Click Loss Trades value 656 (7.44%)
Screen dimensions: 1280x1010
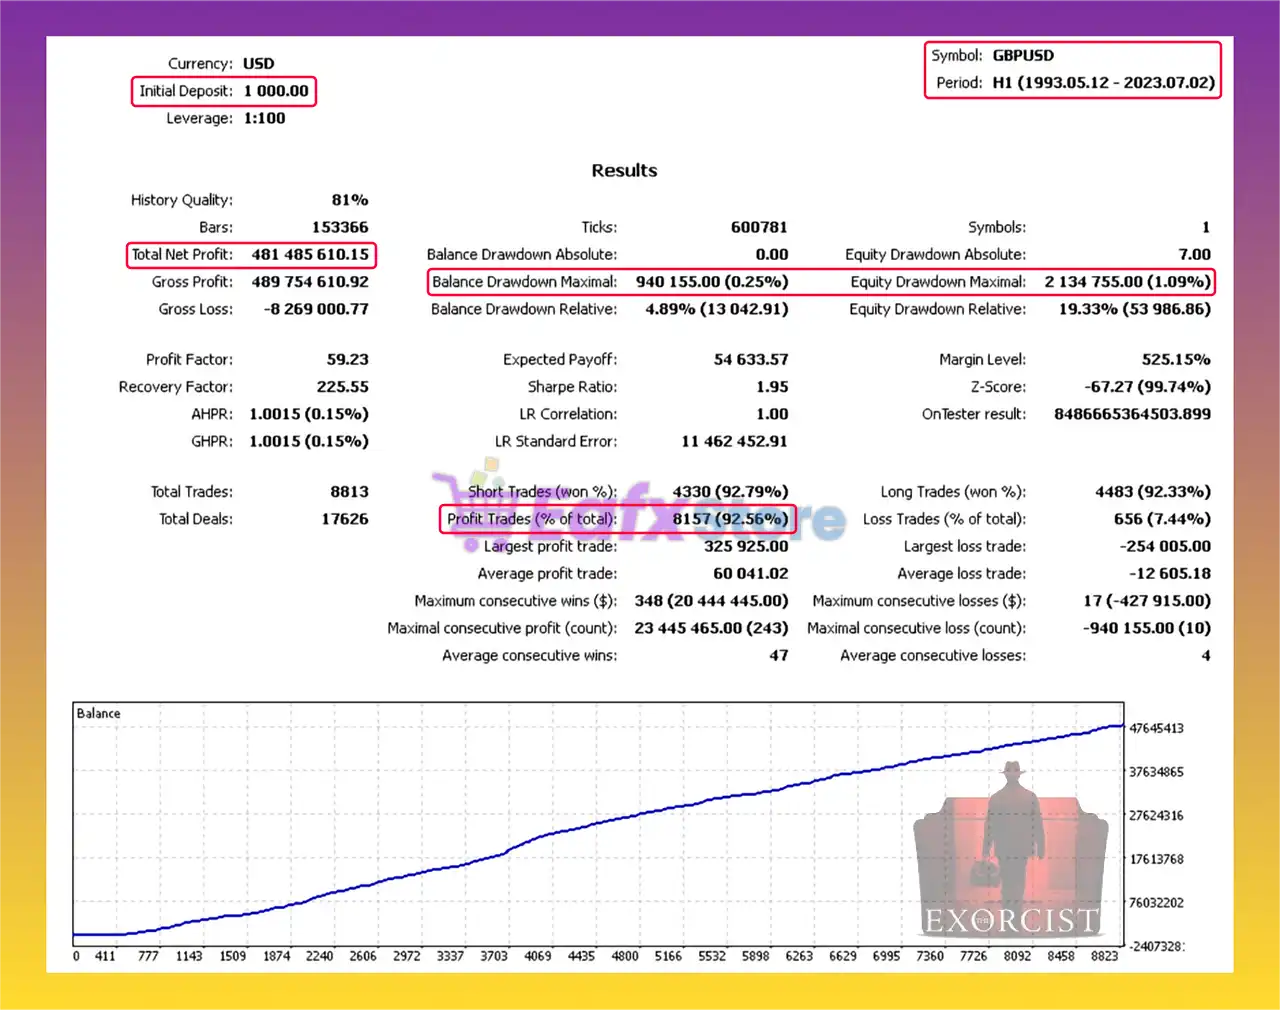(1162, 519)
